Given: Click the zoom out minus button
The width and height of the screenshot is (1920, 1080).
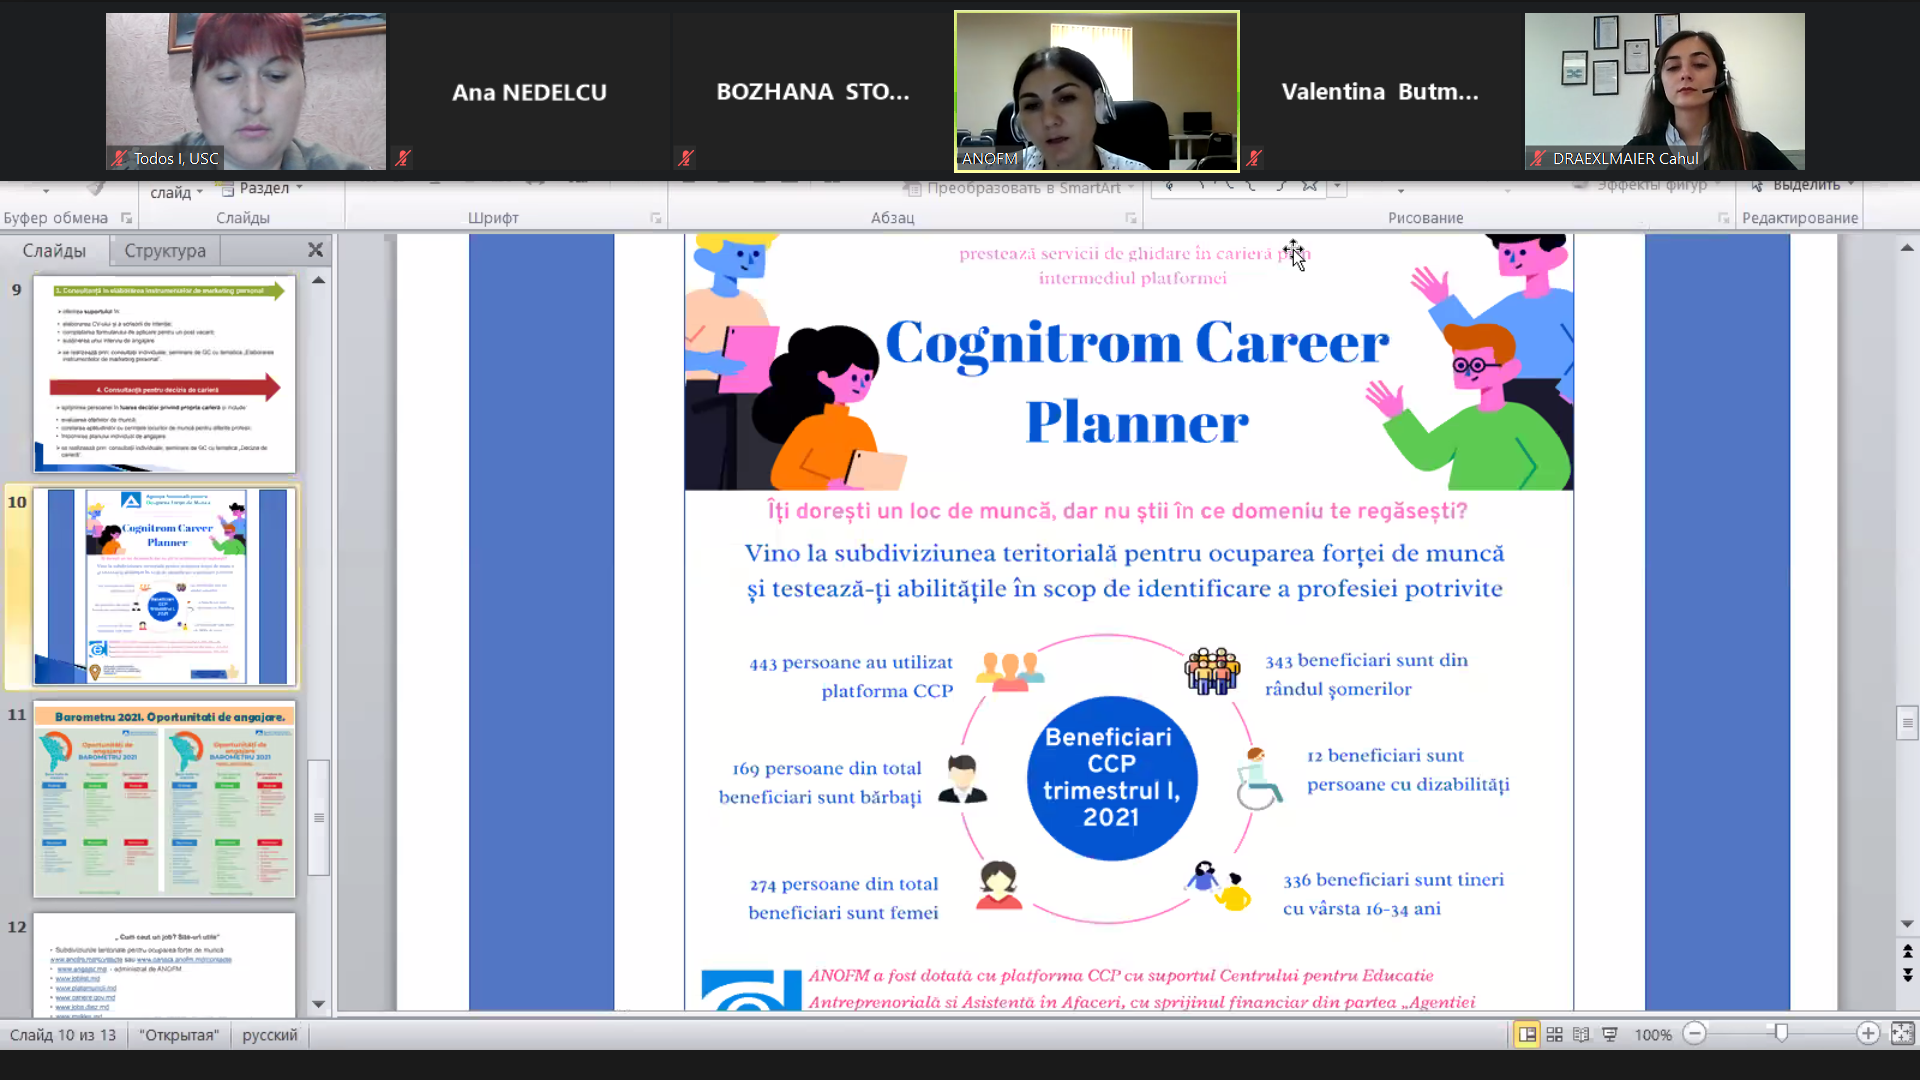Looking at the screenshot, I should pyautogui.click(x=1695, y=1034).
